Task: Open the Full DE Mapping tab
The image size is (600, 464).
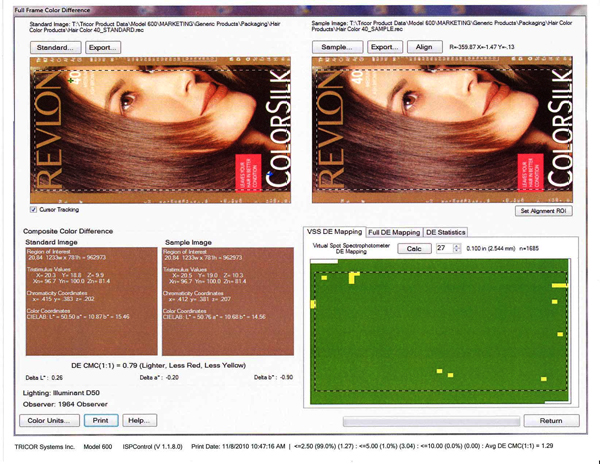Action: click(x=394, y=232)
